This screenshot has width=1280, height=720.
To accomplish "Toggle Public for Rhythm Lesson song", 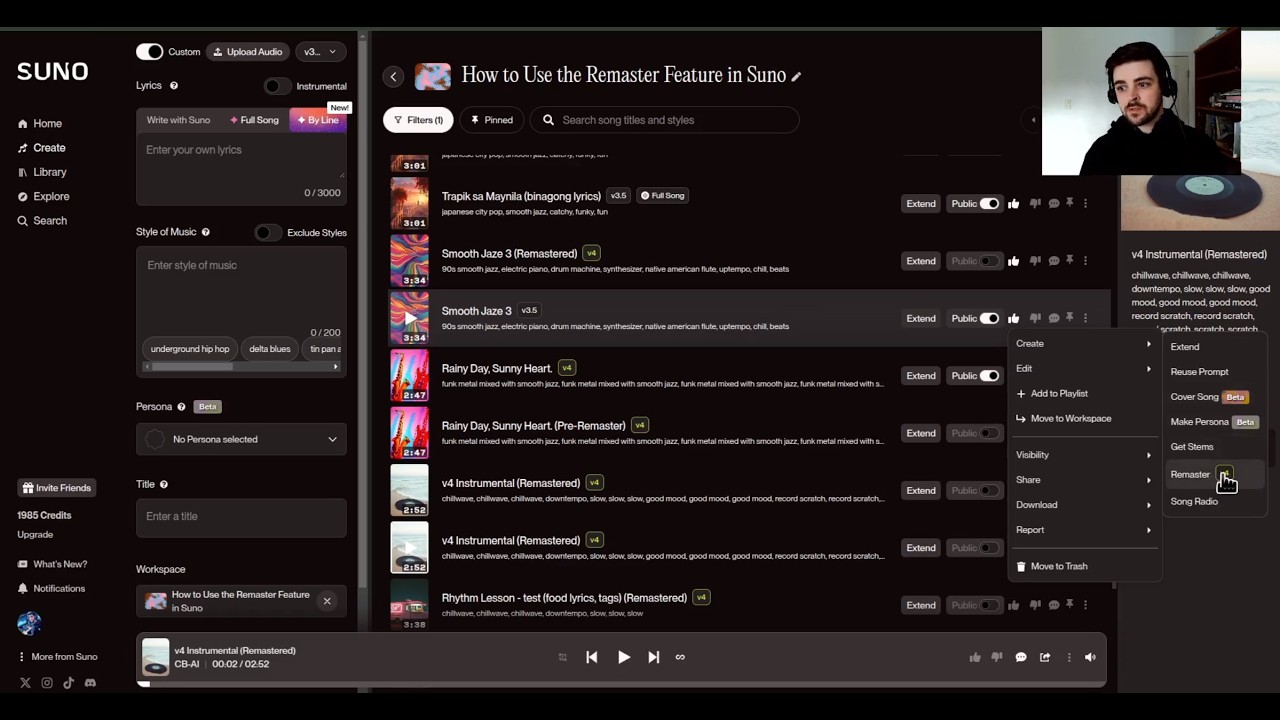I will click(x=989, y=605).
